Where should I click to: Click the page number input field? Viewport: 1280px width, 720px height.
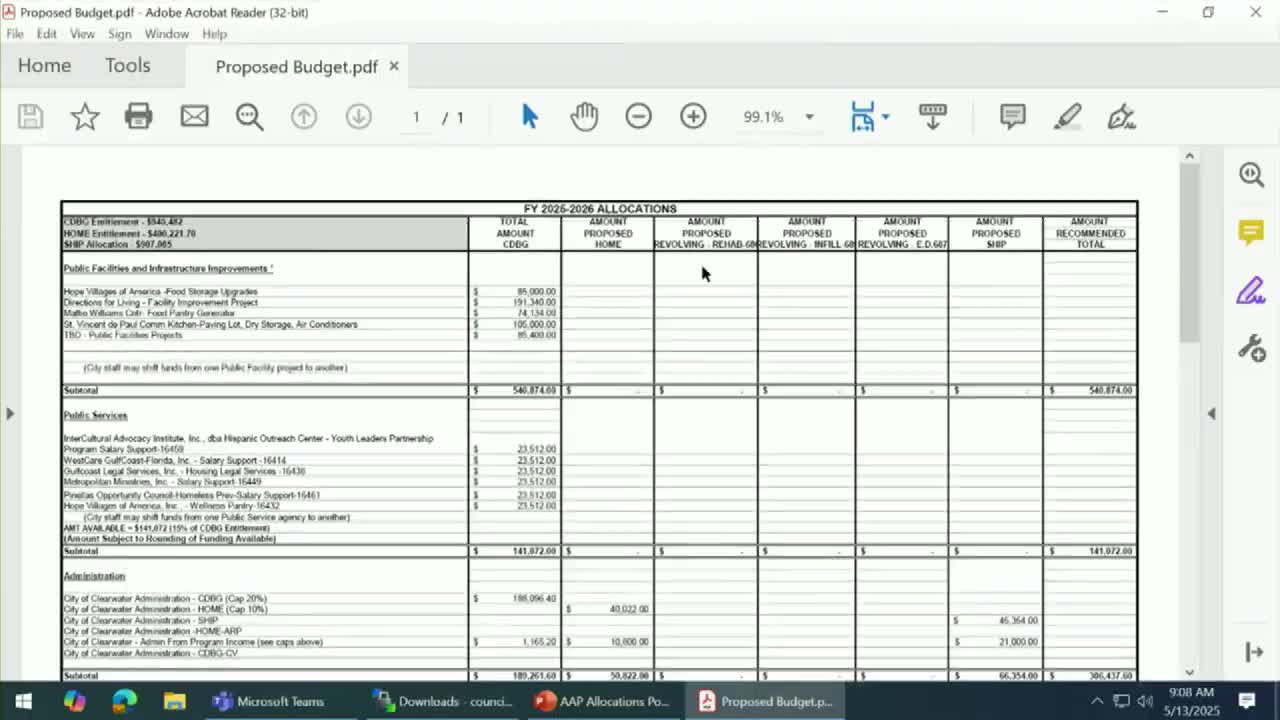(416, 117)
